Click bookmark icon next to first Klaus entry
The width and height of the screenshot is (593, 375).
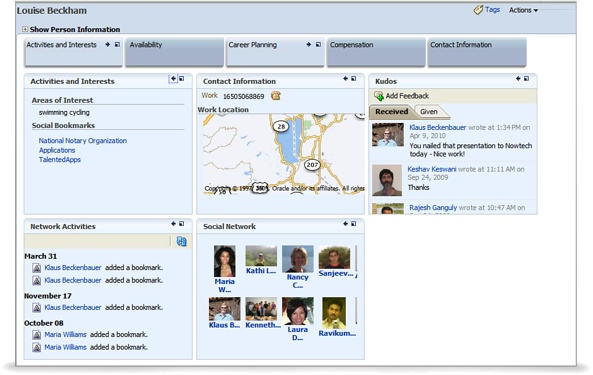[x=36, y=268]
